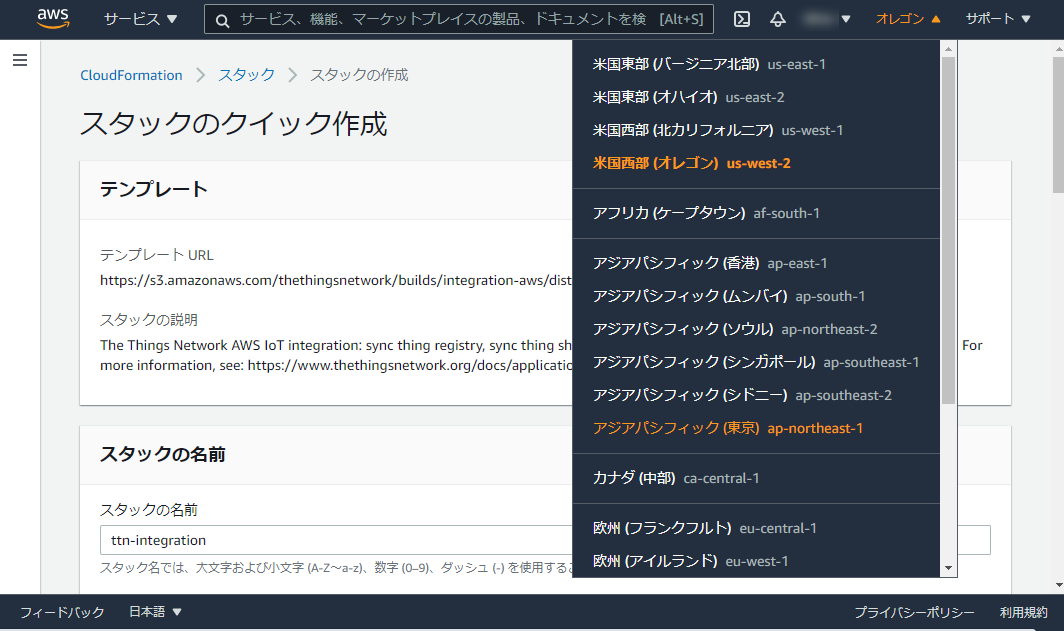The height and width of the screenshot is (631, 1064).
Task: Select region 欧州 (アイルランド) eu-west-1
Action: 756,561
